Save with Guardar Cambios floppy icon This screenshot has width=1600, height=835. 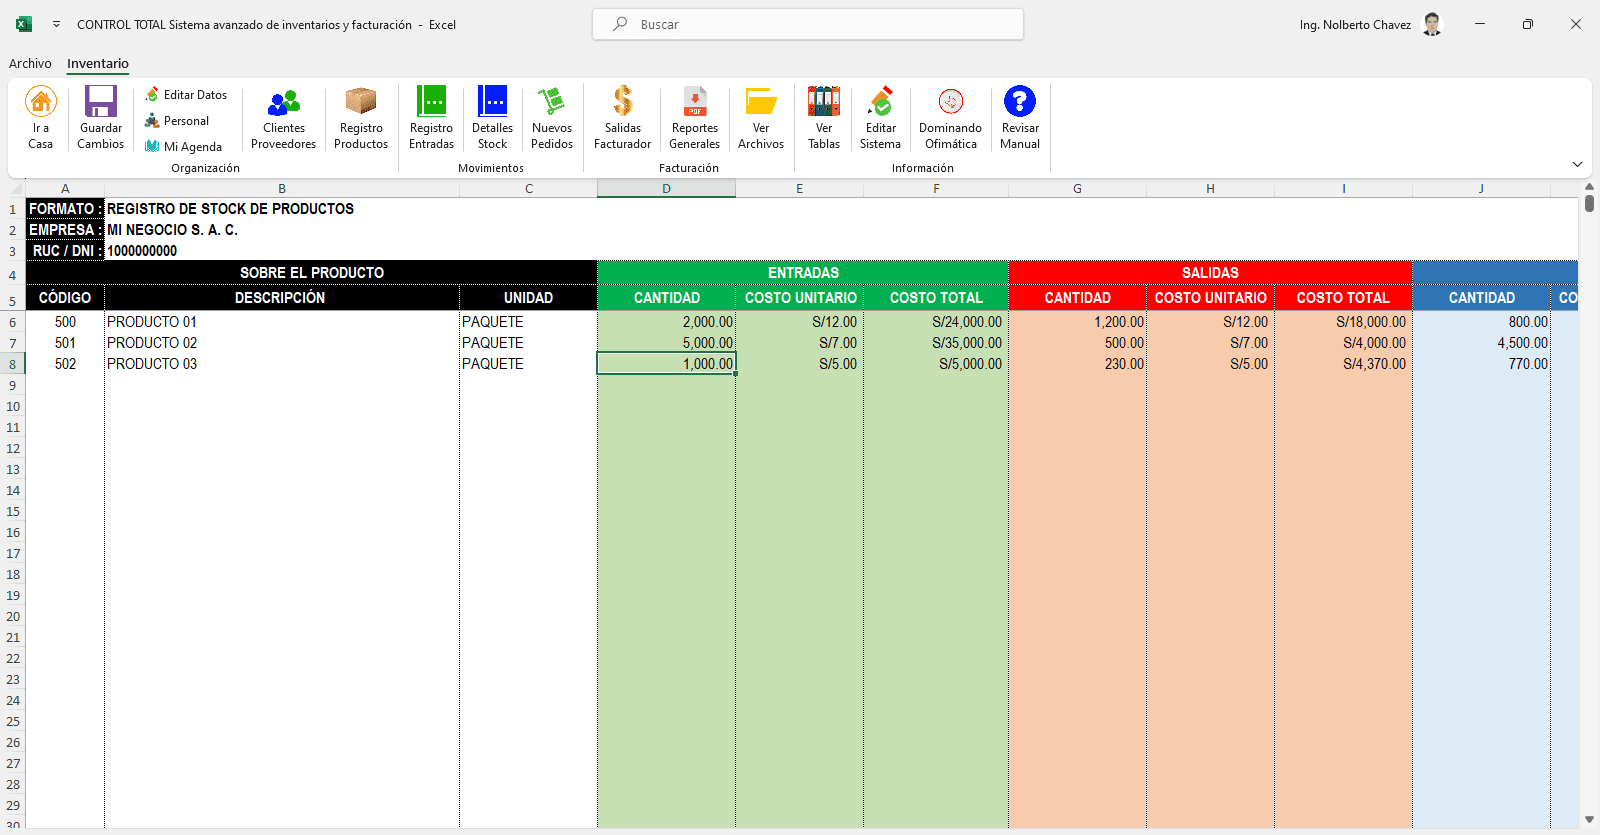[x=101, y=101]
